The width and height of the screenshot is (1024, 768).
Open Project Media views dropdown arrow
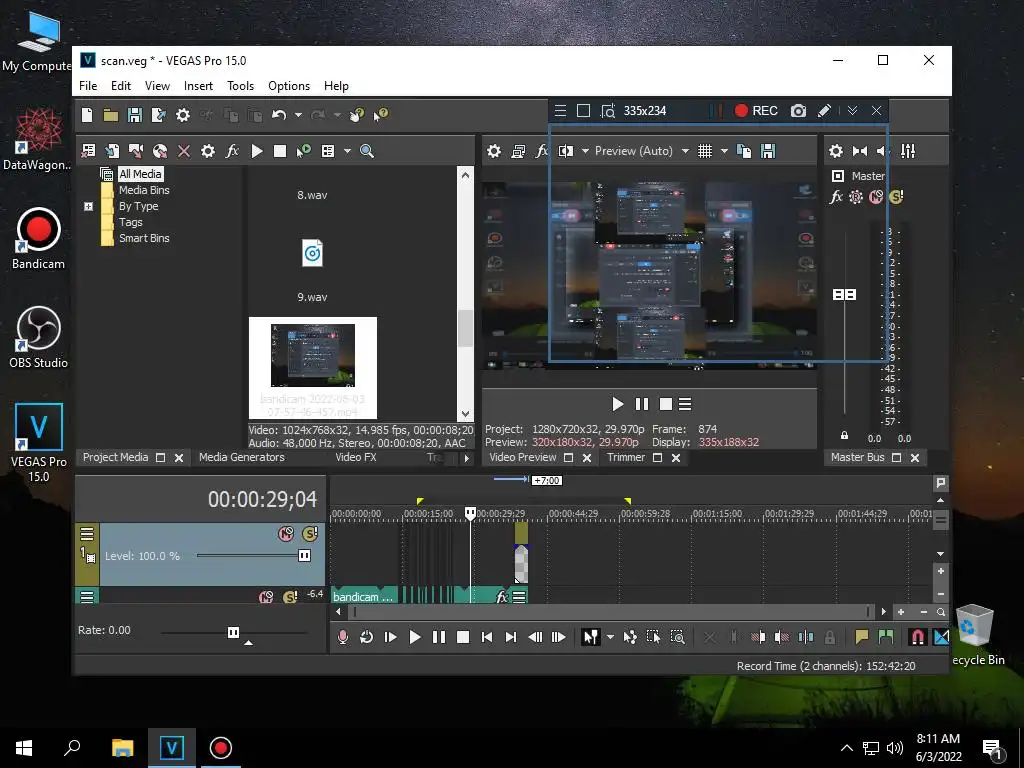click(x=347, y=152)
